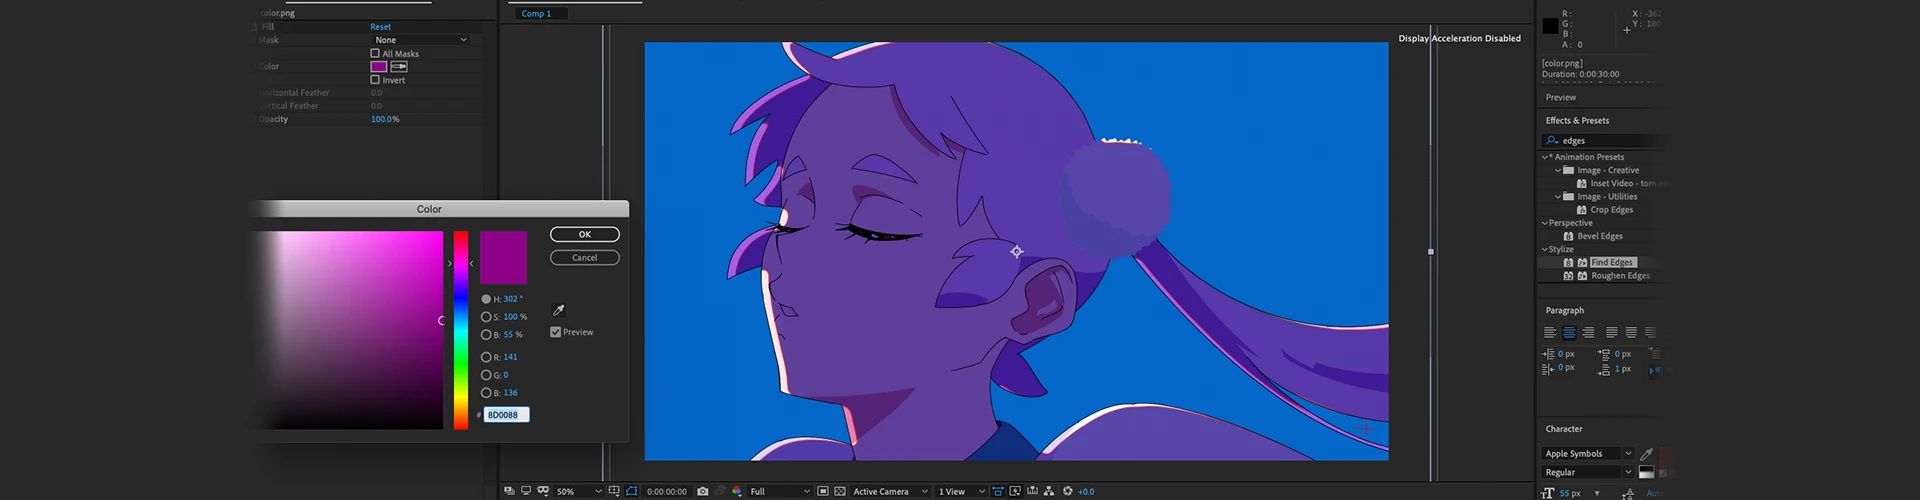
Task: Select the Roughen Edges effect
Action: pos(1621,276)
